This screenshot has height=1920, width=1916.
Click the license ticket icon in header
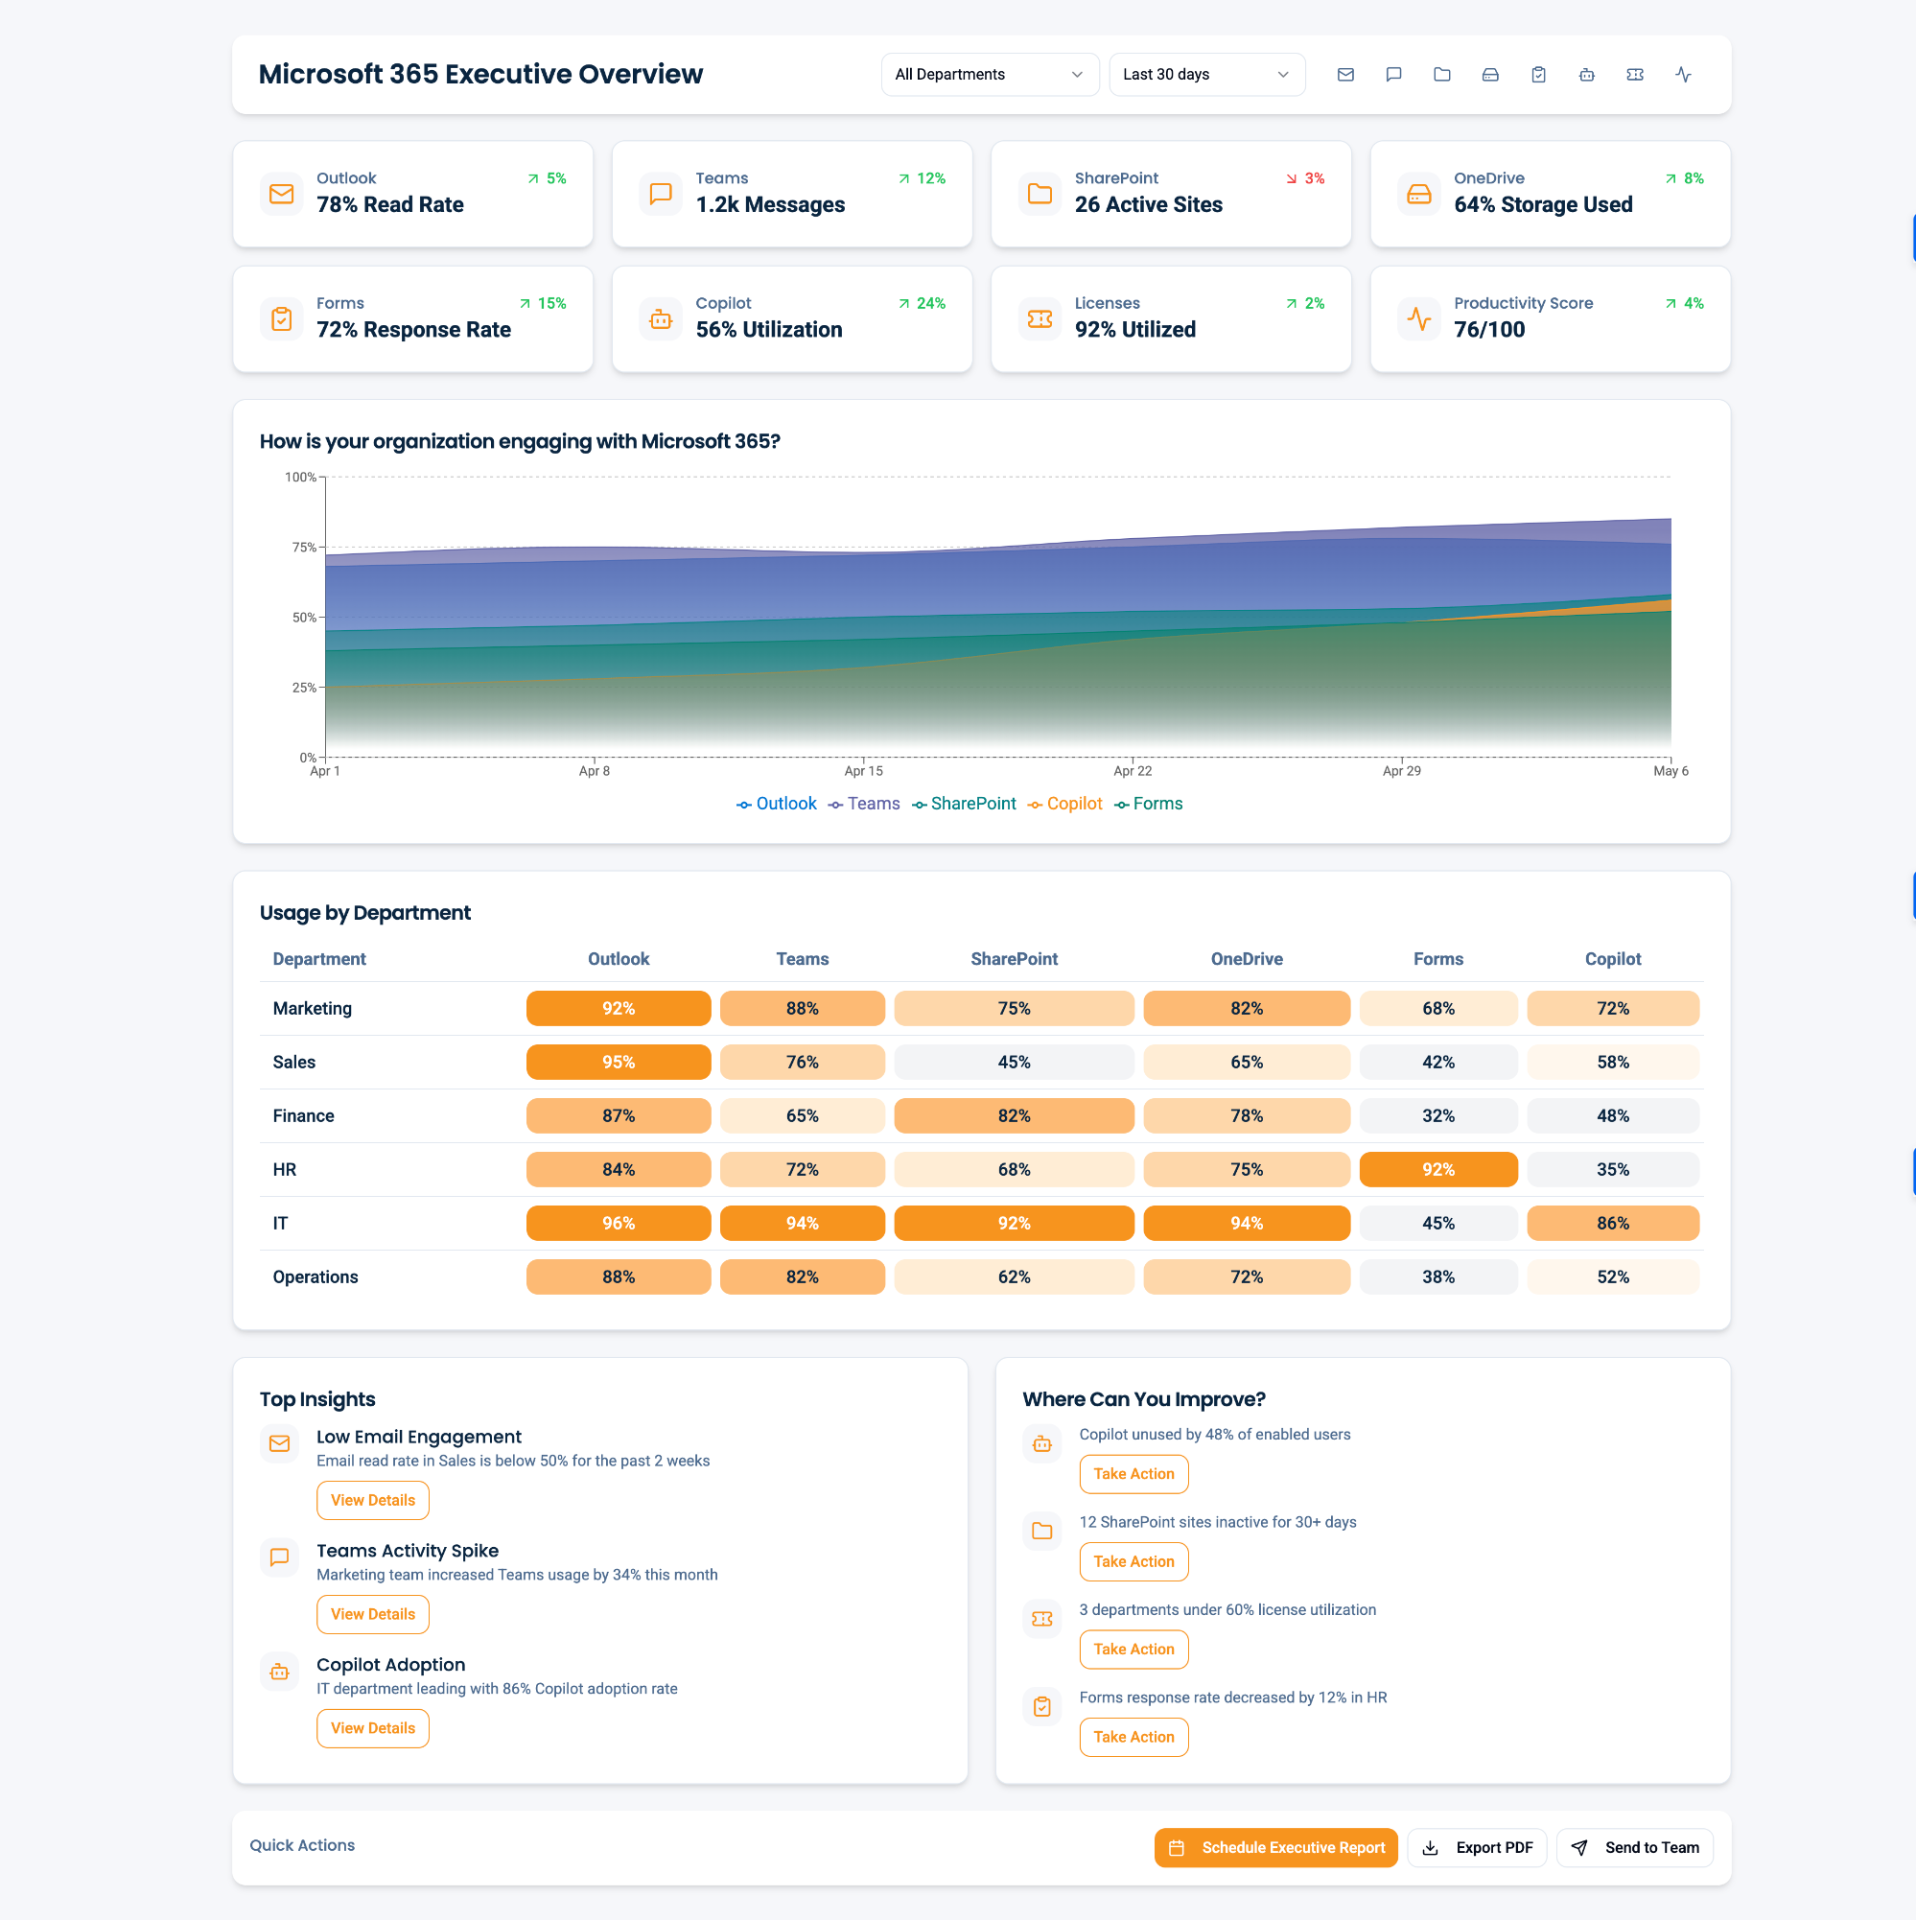point(1634,75)
